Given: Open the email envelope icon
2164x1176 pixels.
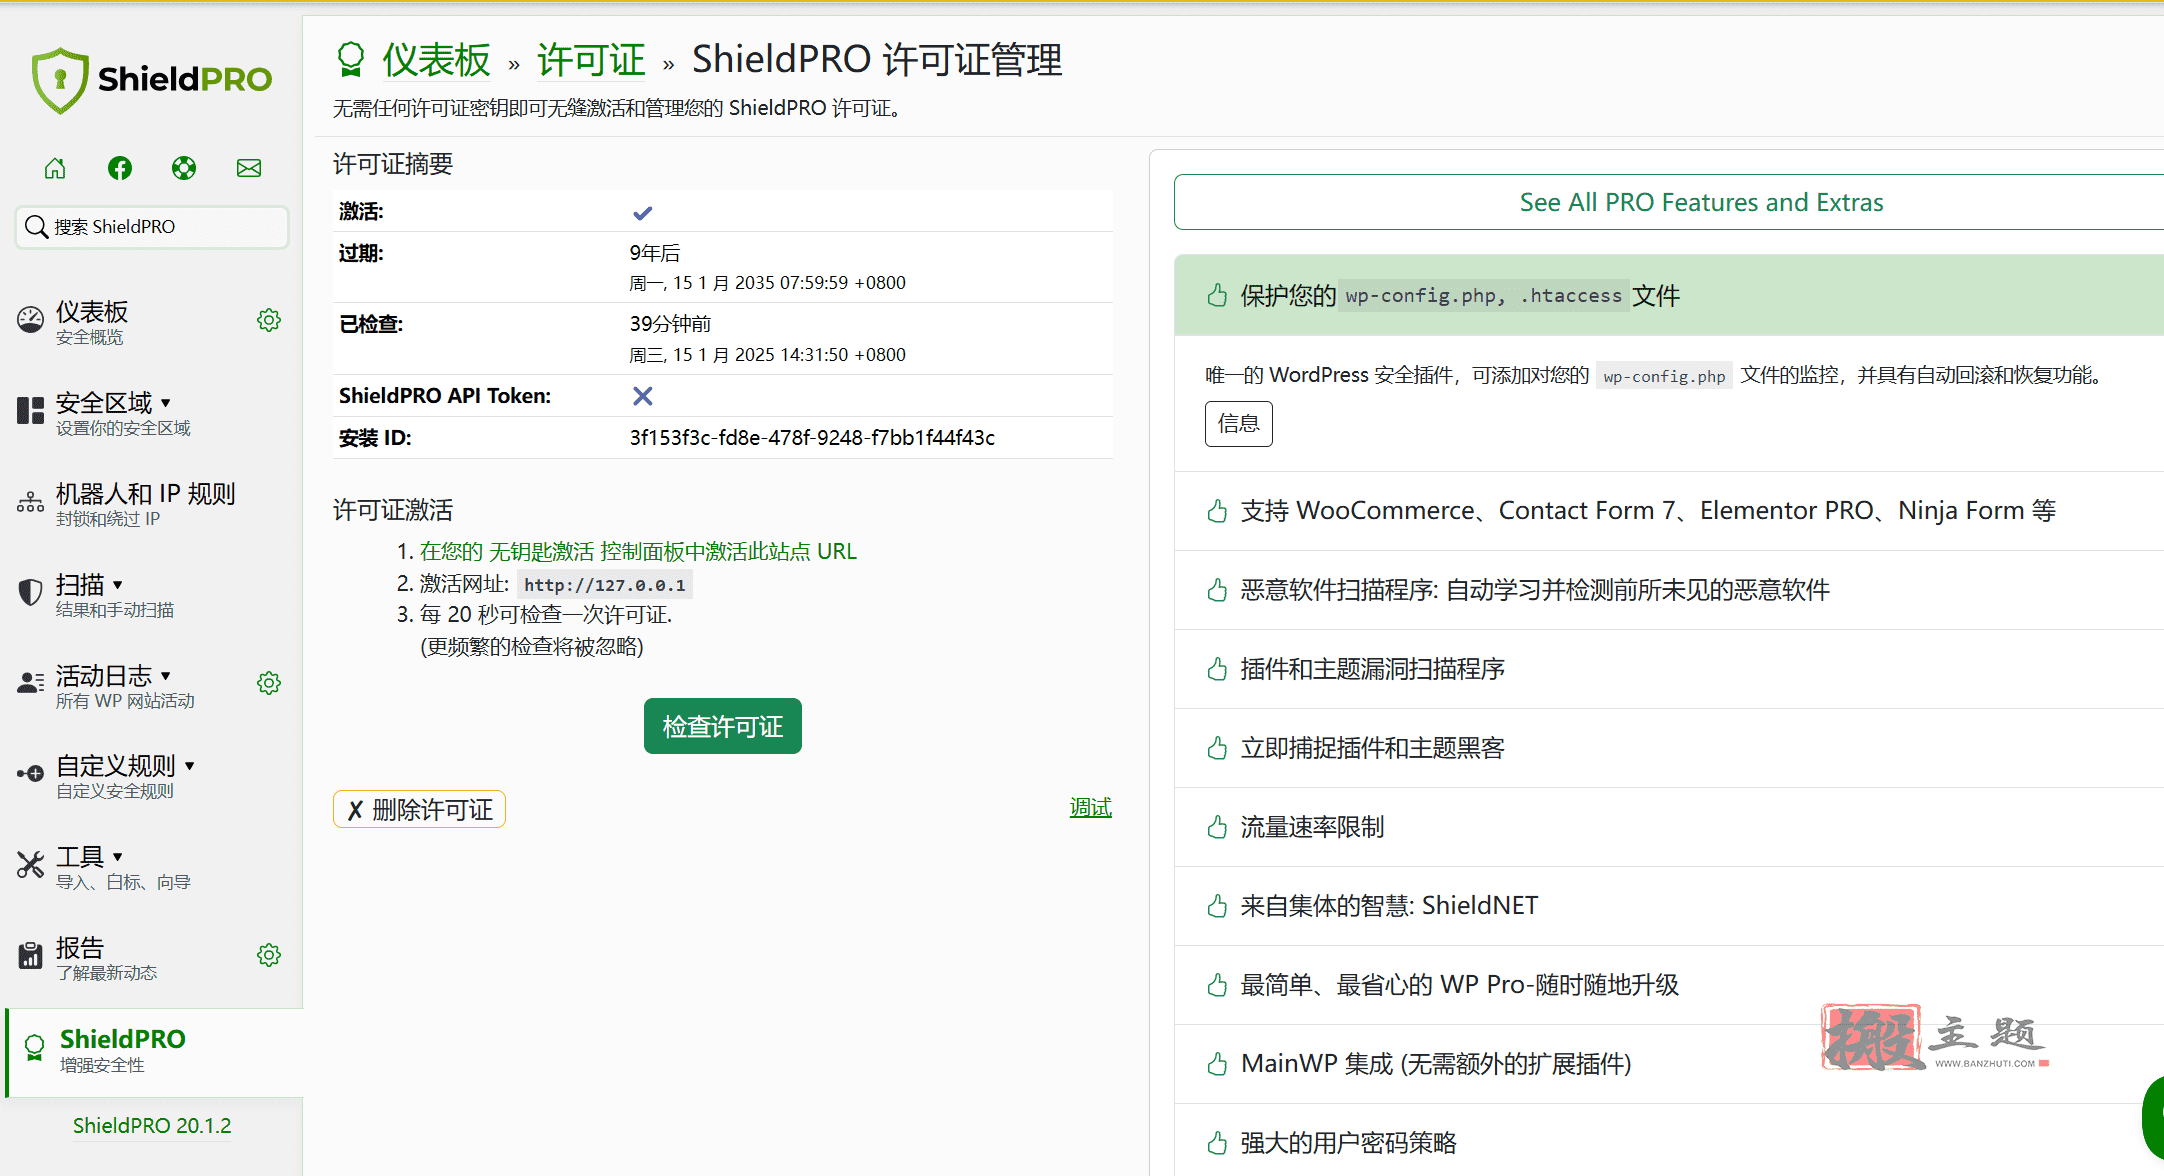Looking at the screenshot, I should [249, 168].
